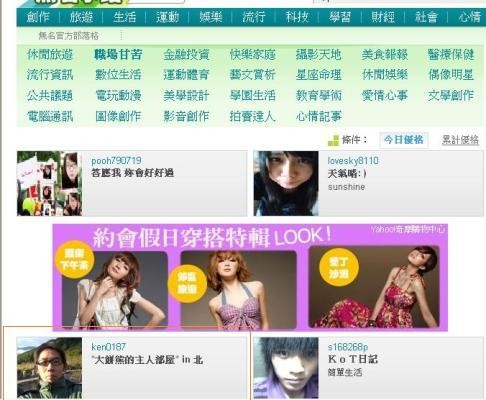Open the 醫療保健 category
This screenshot has height=400, width=486.
pyautogui.click(x=451, y=54)
